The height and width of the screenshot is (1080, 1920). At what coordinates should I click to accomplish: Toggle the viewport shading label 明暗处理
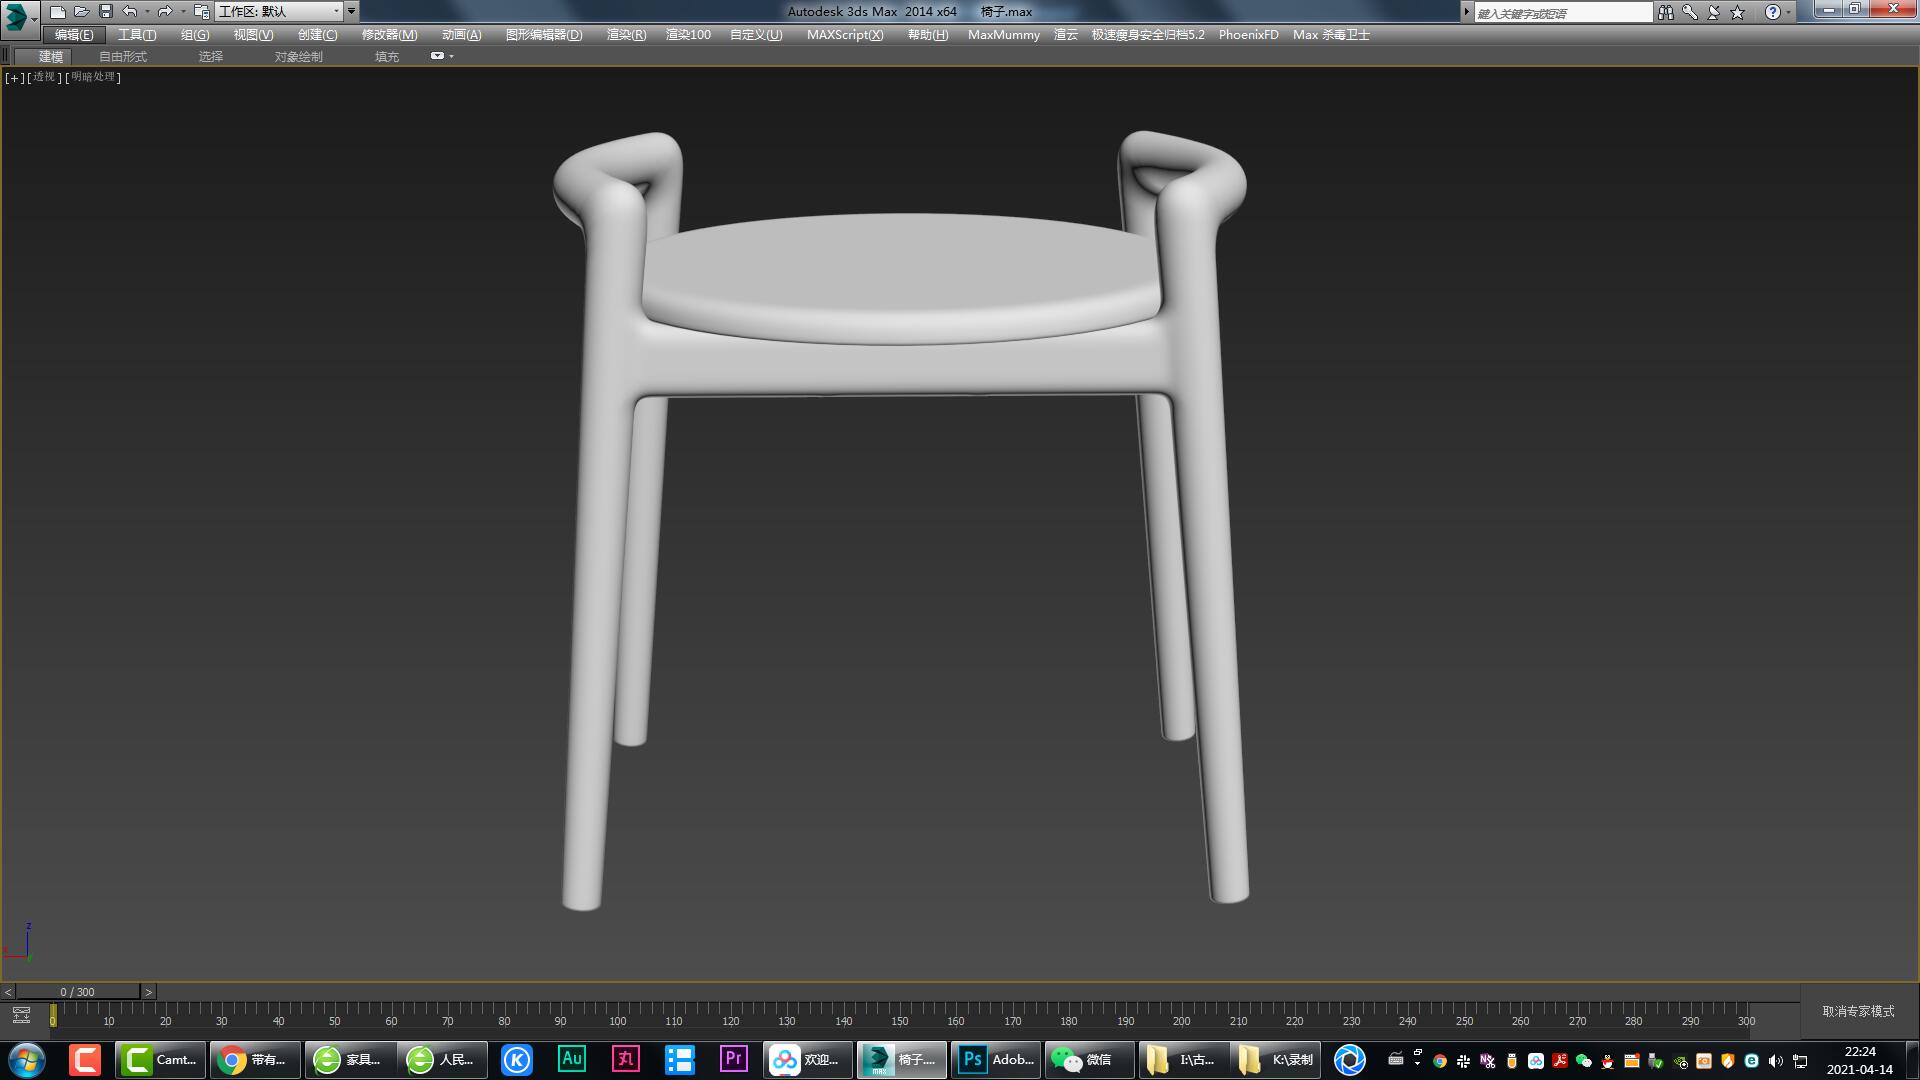click(x=92, y=77)
